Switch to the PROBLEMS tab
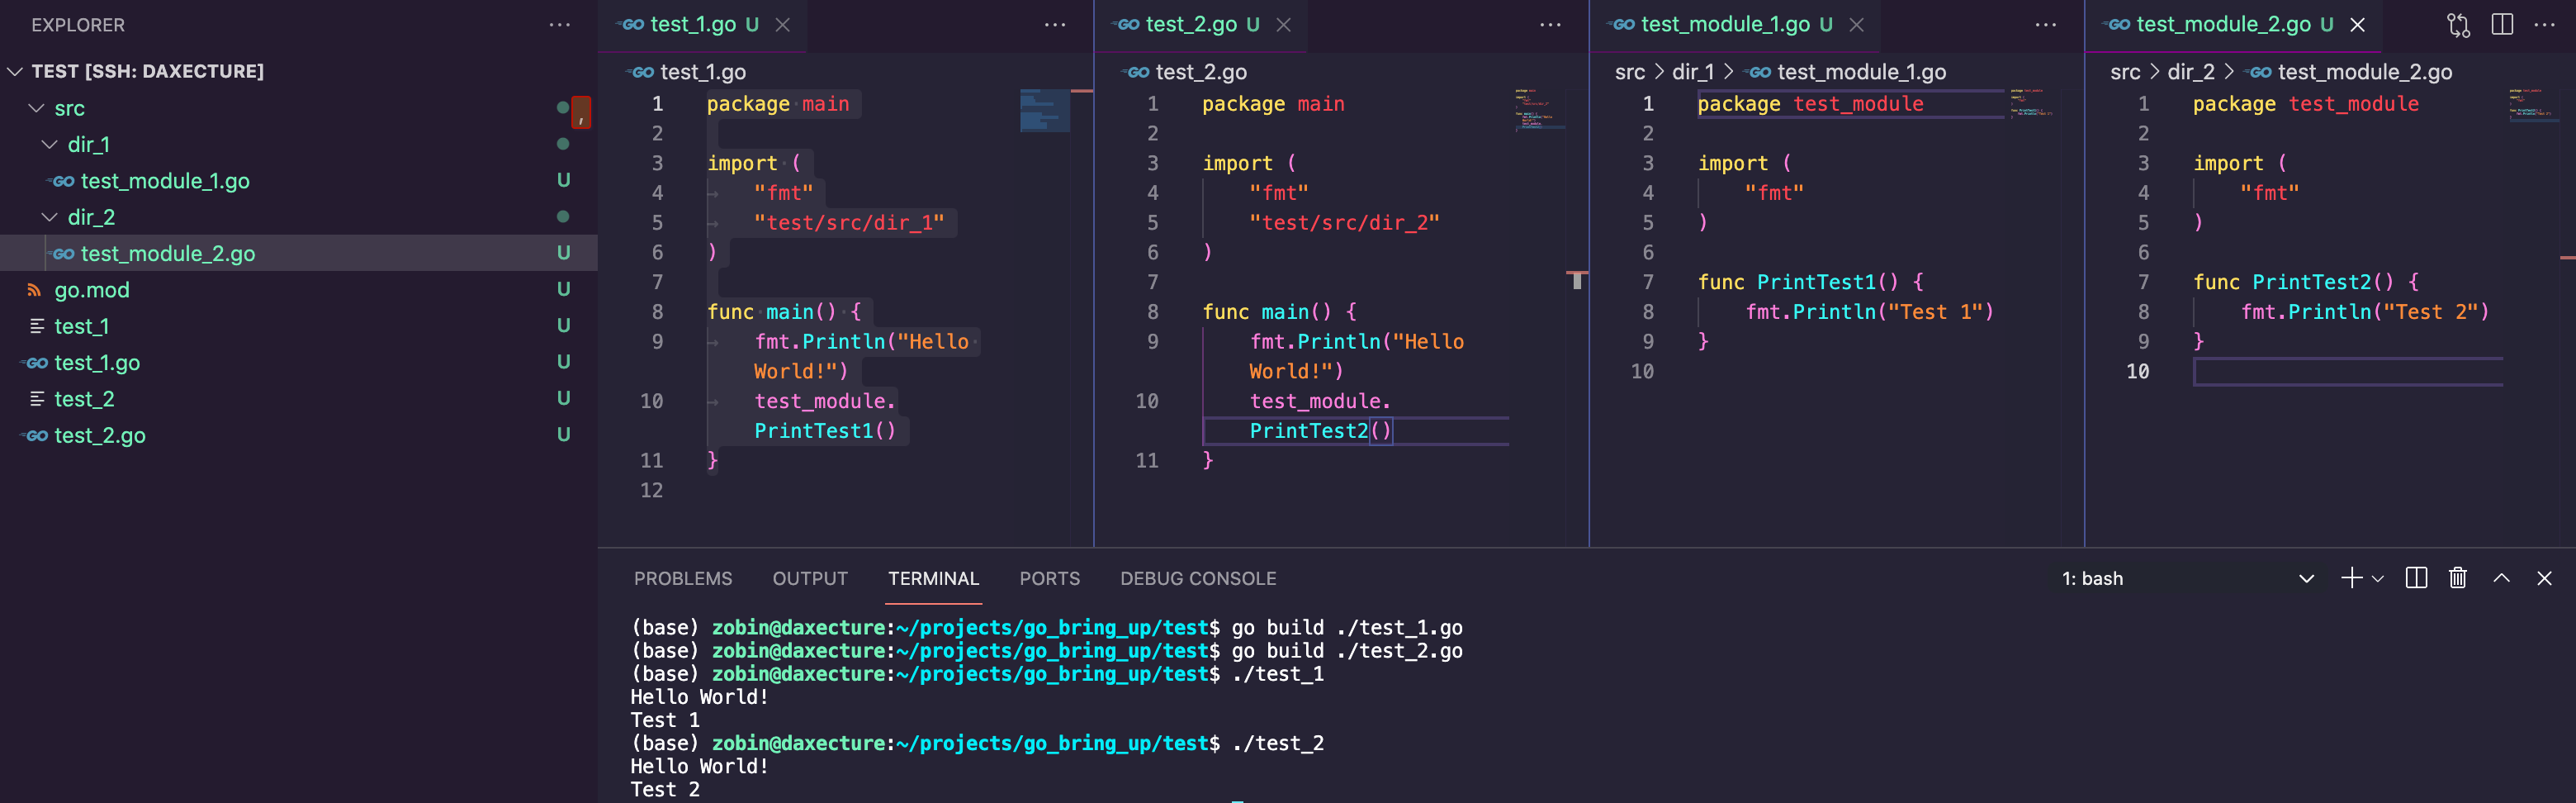Image resolution: width=2576 pixels, height=803 pixels. click(682, 578)
